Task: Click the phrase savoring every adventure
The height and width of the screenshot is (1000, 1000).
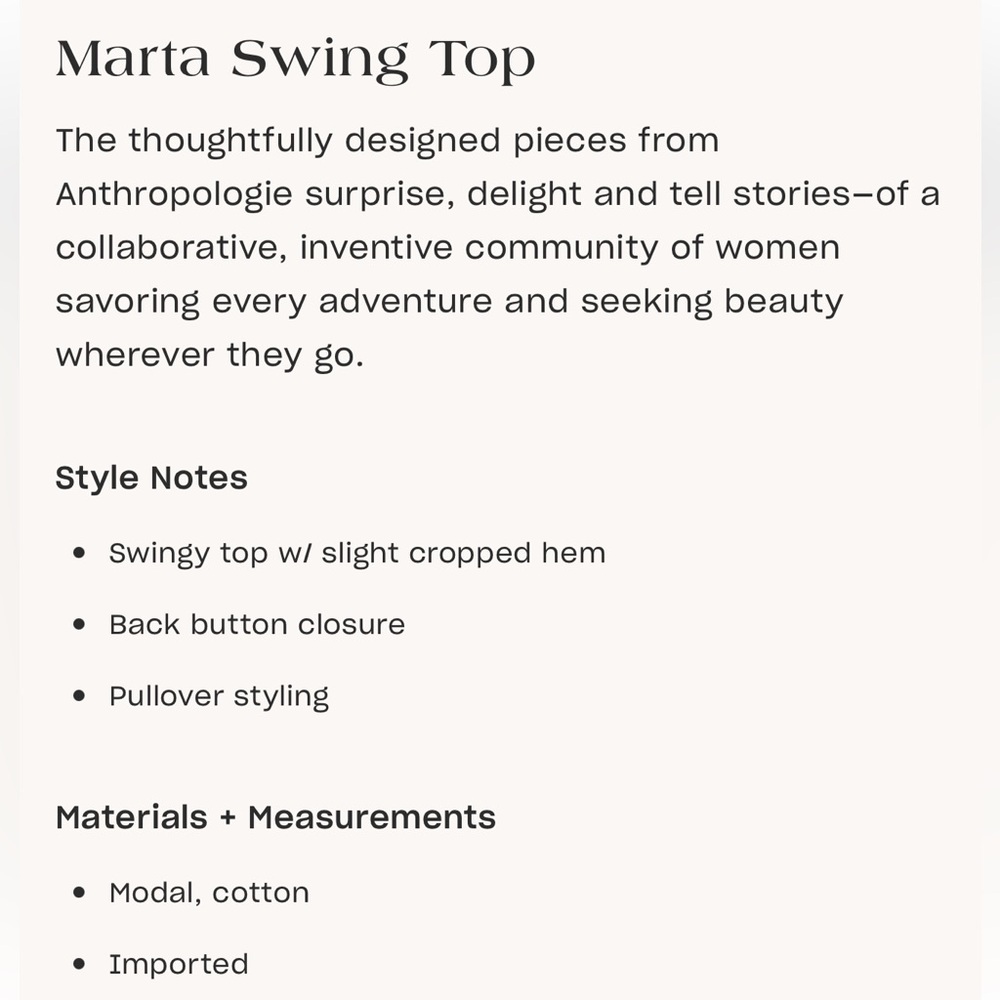Action: point(274,302)
